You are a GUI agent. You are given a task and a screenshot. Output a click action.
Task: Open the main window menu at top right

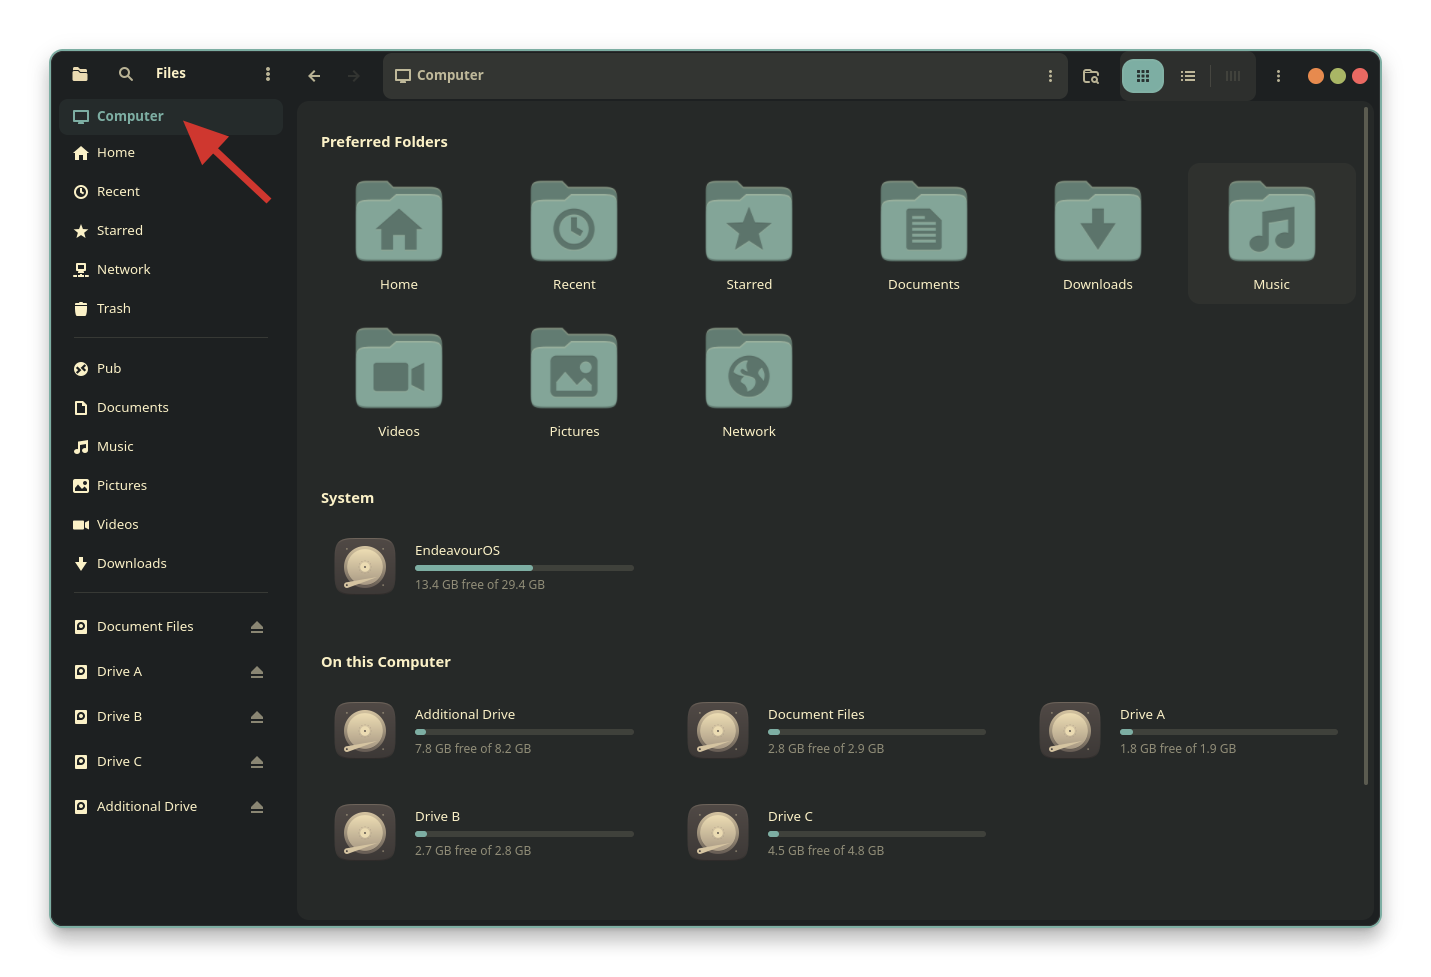pyautogui.click(x=1278, y=76)
